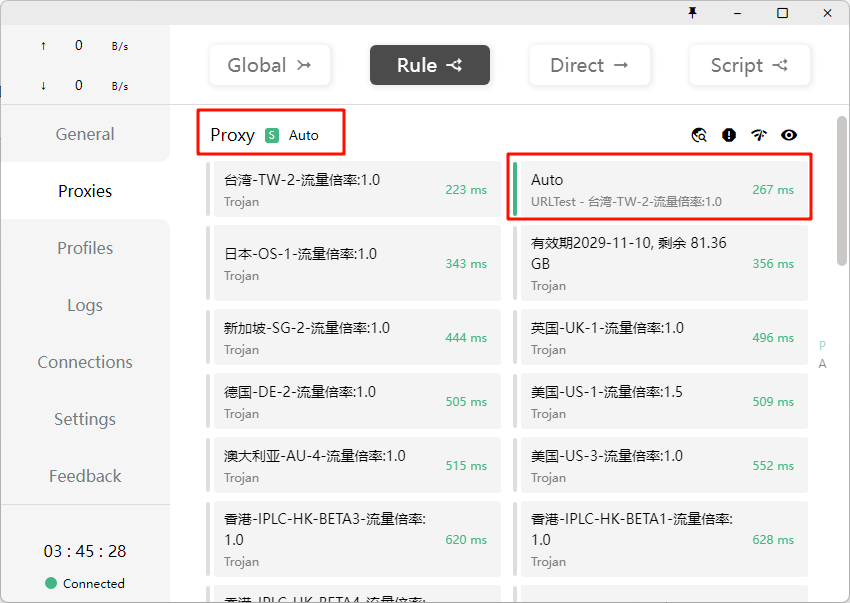This screenshot has height=603, width=850.
Task: Select Rule proxy mode
Action: click(x=429, y=65)
